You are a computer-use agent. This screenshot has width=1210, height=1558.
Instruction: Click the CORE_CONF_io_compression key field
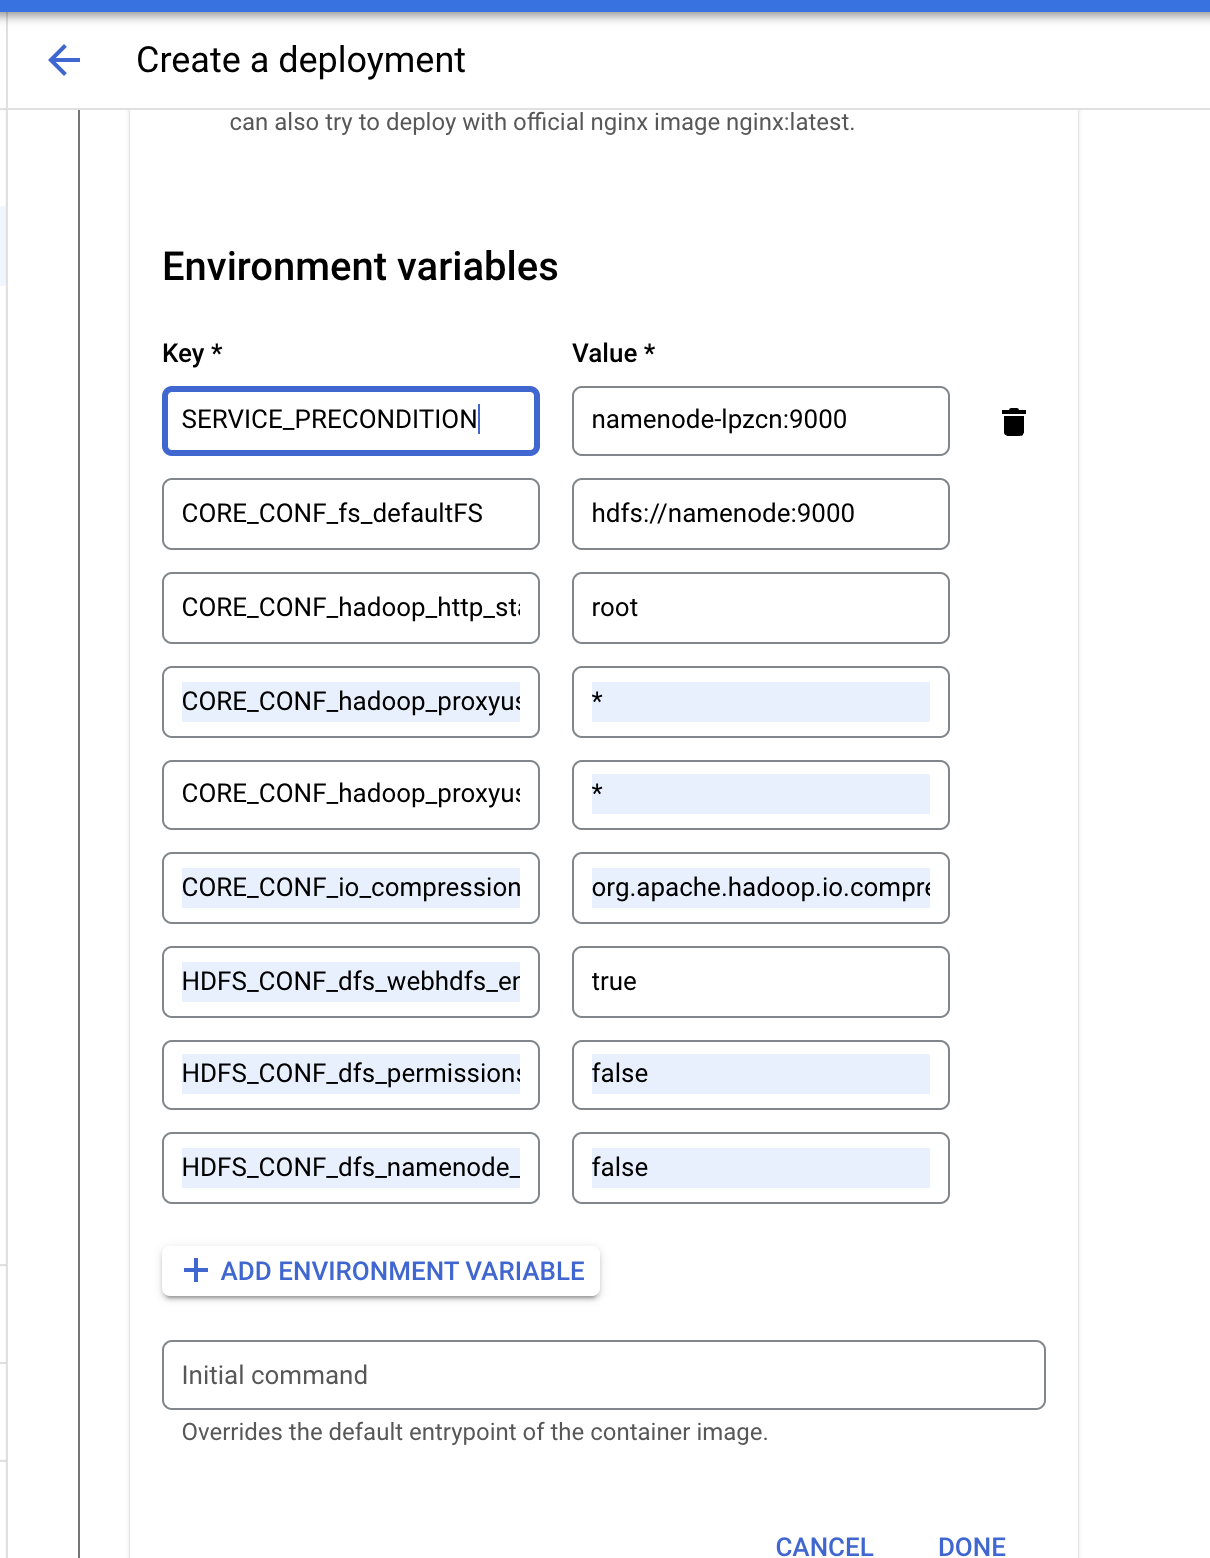point(350,888)
